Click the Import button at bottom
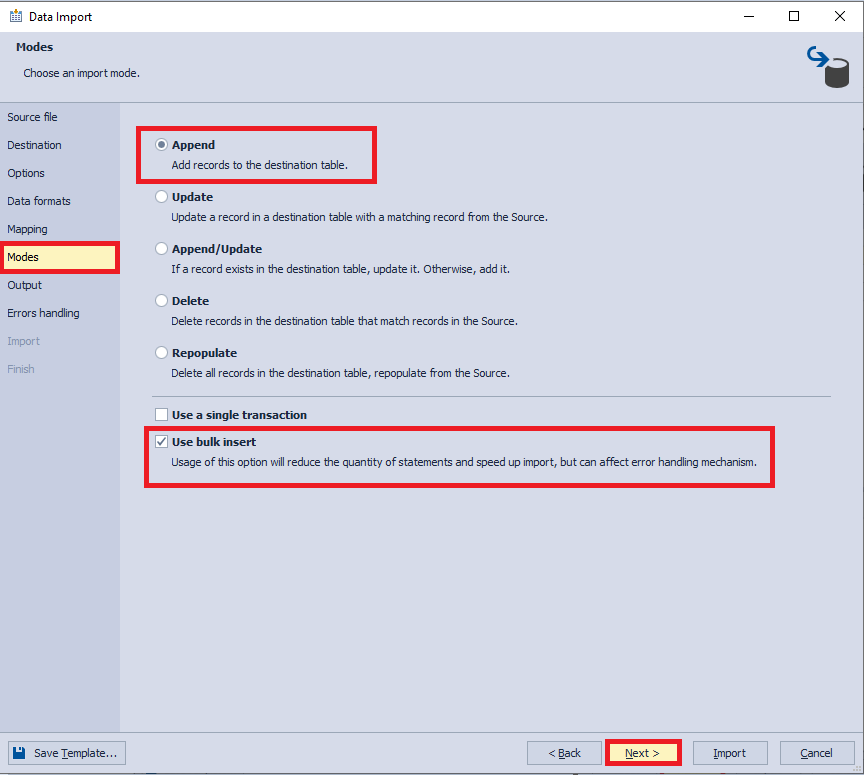 (730, 753)
